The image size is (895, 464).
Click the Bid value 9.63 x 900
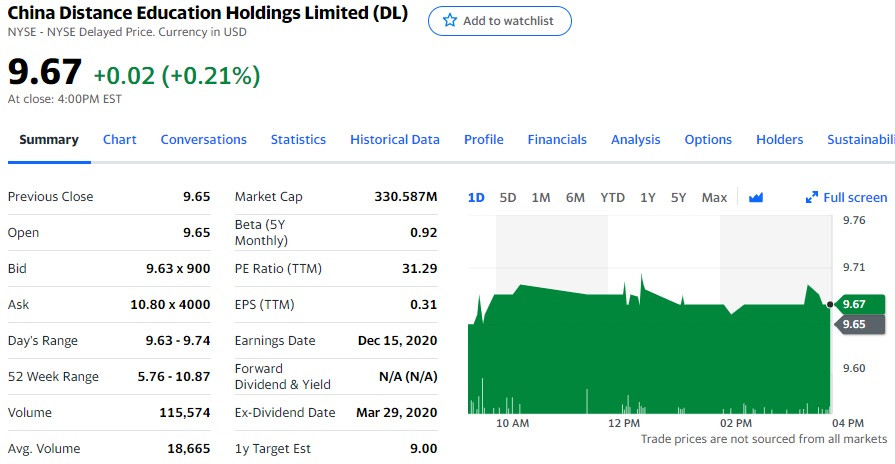click(x=178, y=268)
